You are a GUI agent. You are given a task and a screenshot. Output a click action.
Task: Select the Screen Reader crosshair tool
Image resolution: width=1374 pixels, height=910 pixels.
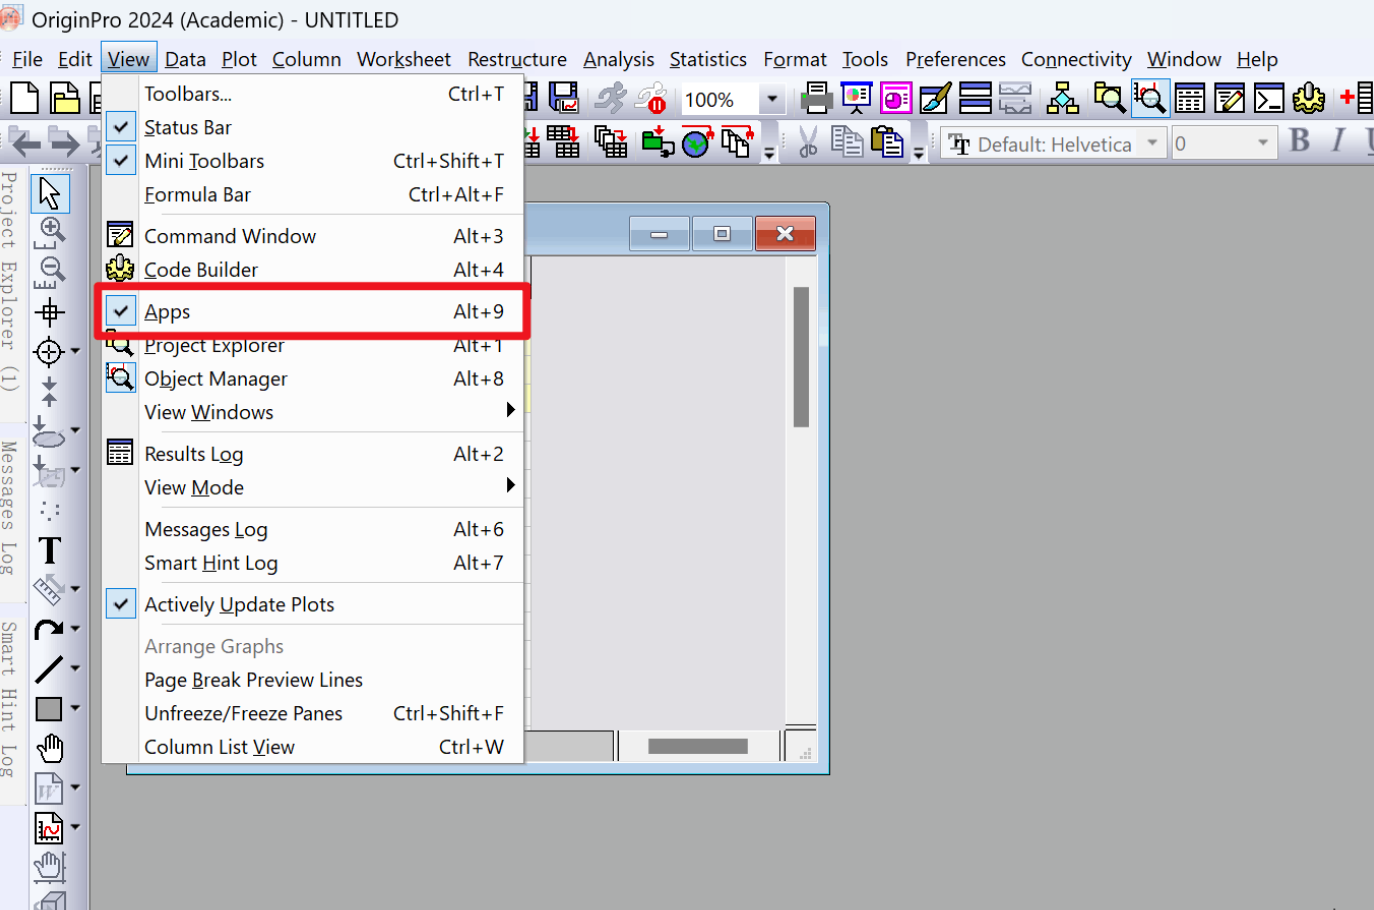coord(50,312)
